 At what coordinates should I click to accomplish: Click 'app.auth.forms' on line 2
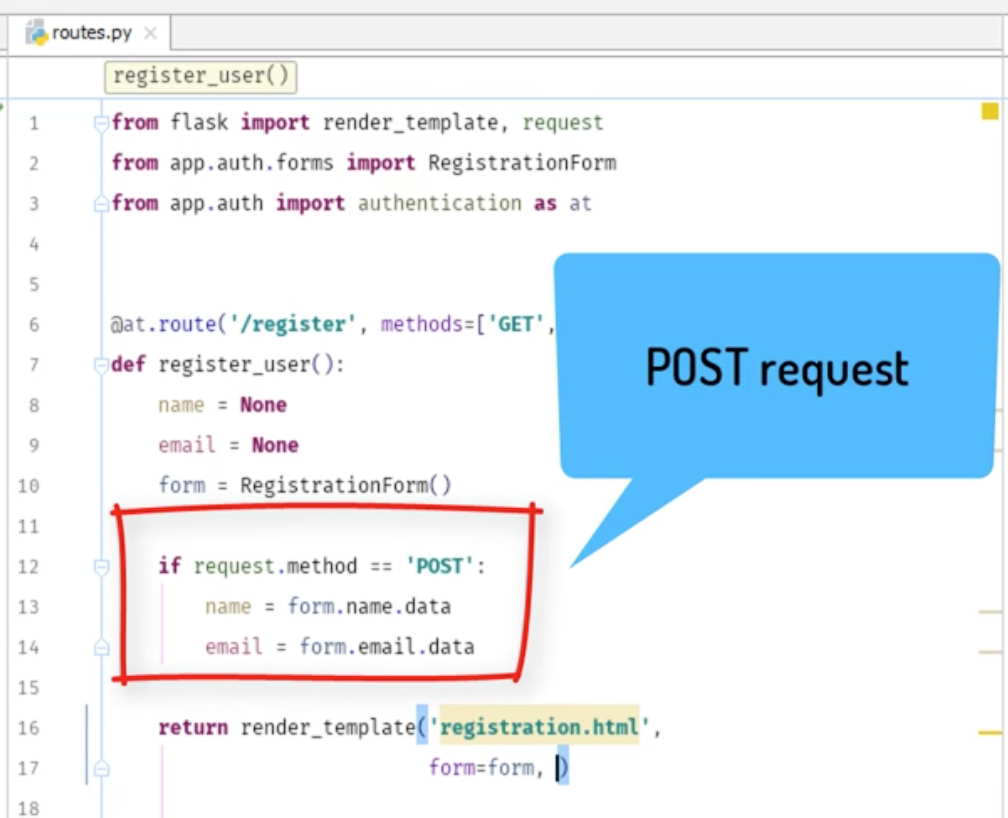(x=252, y=163)
